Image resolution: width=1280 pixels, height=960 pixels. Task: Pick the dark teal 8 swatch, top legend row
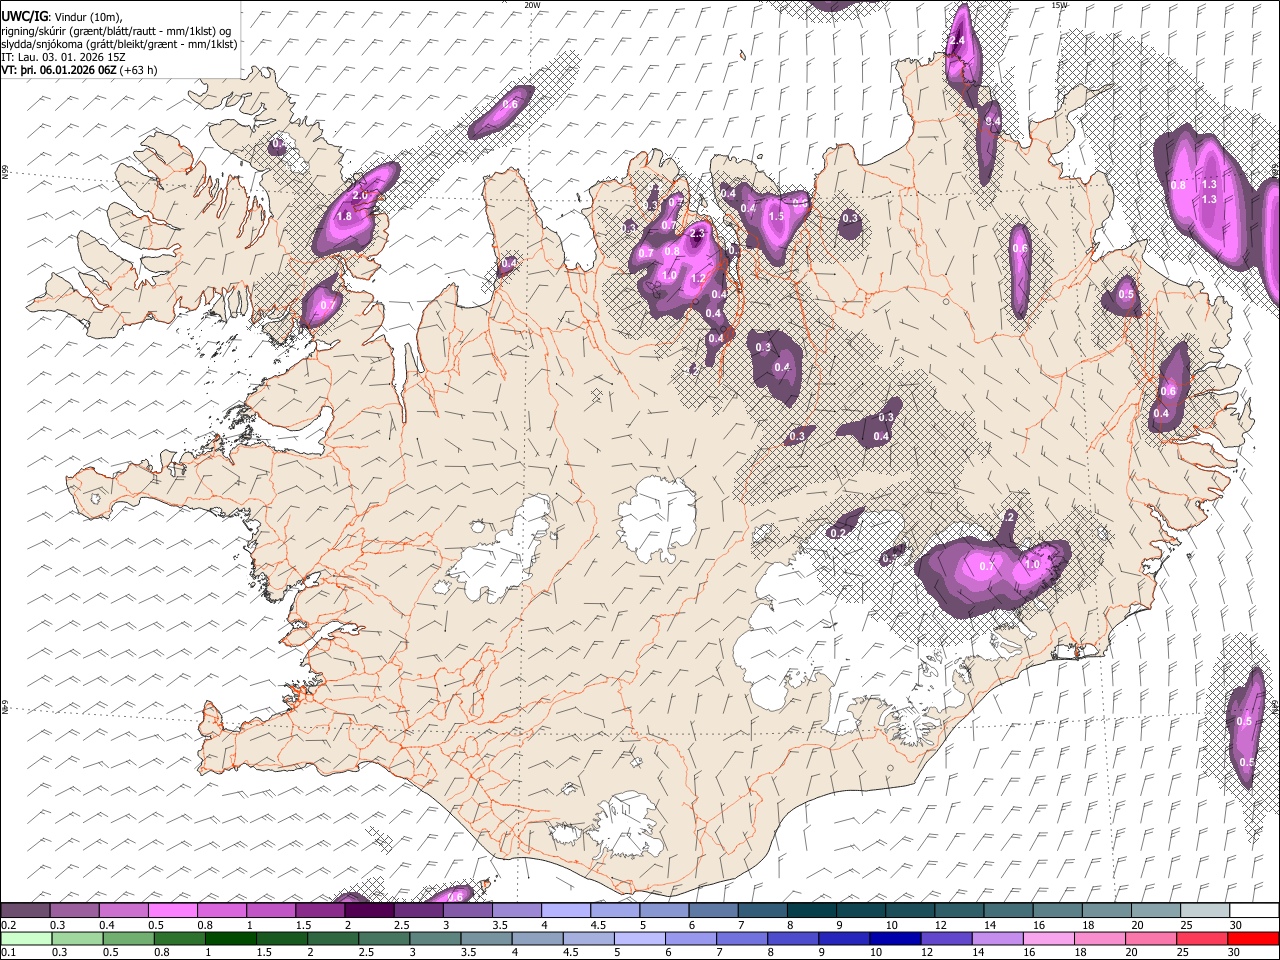(x=810, y=911)
